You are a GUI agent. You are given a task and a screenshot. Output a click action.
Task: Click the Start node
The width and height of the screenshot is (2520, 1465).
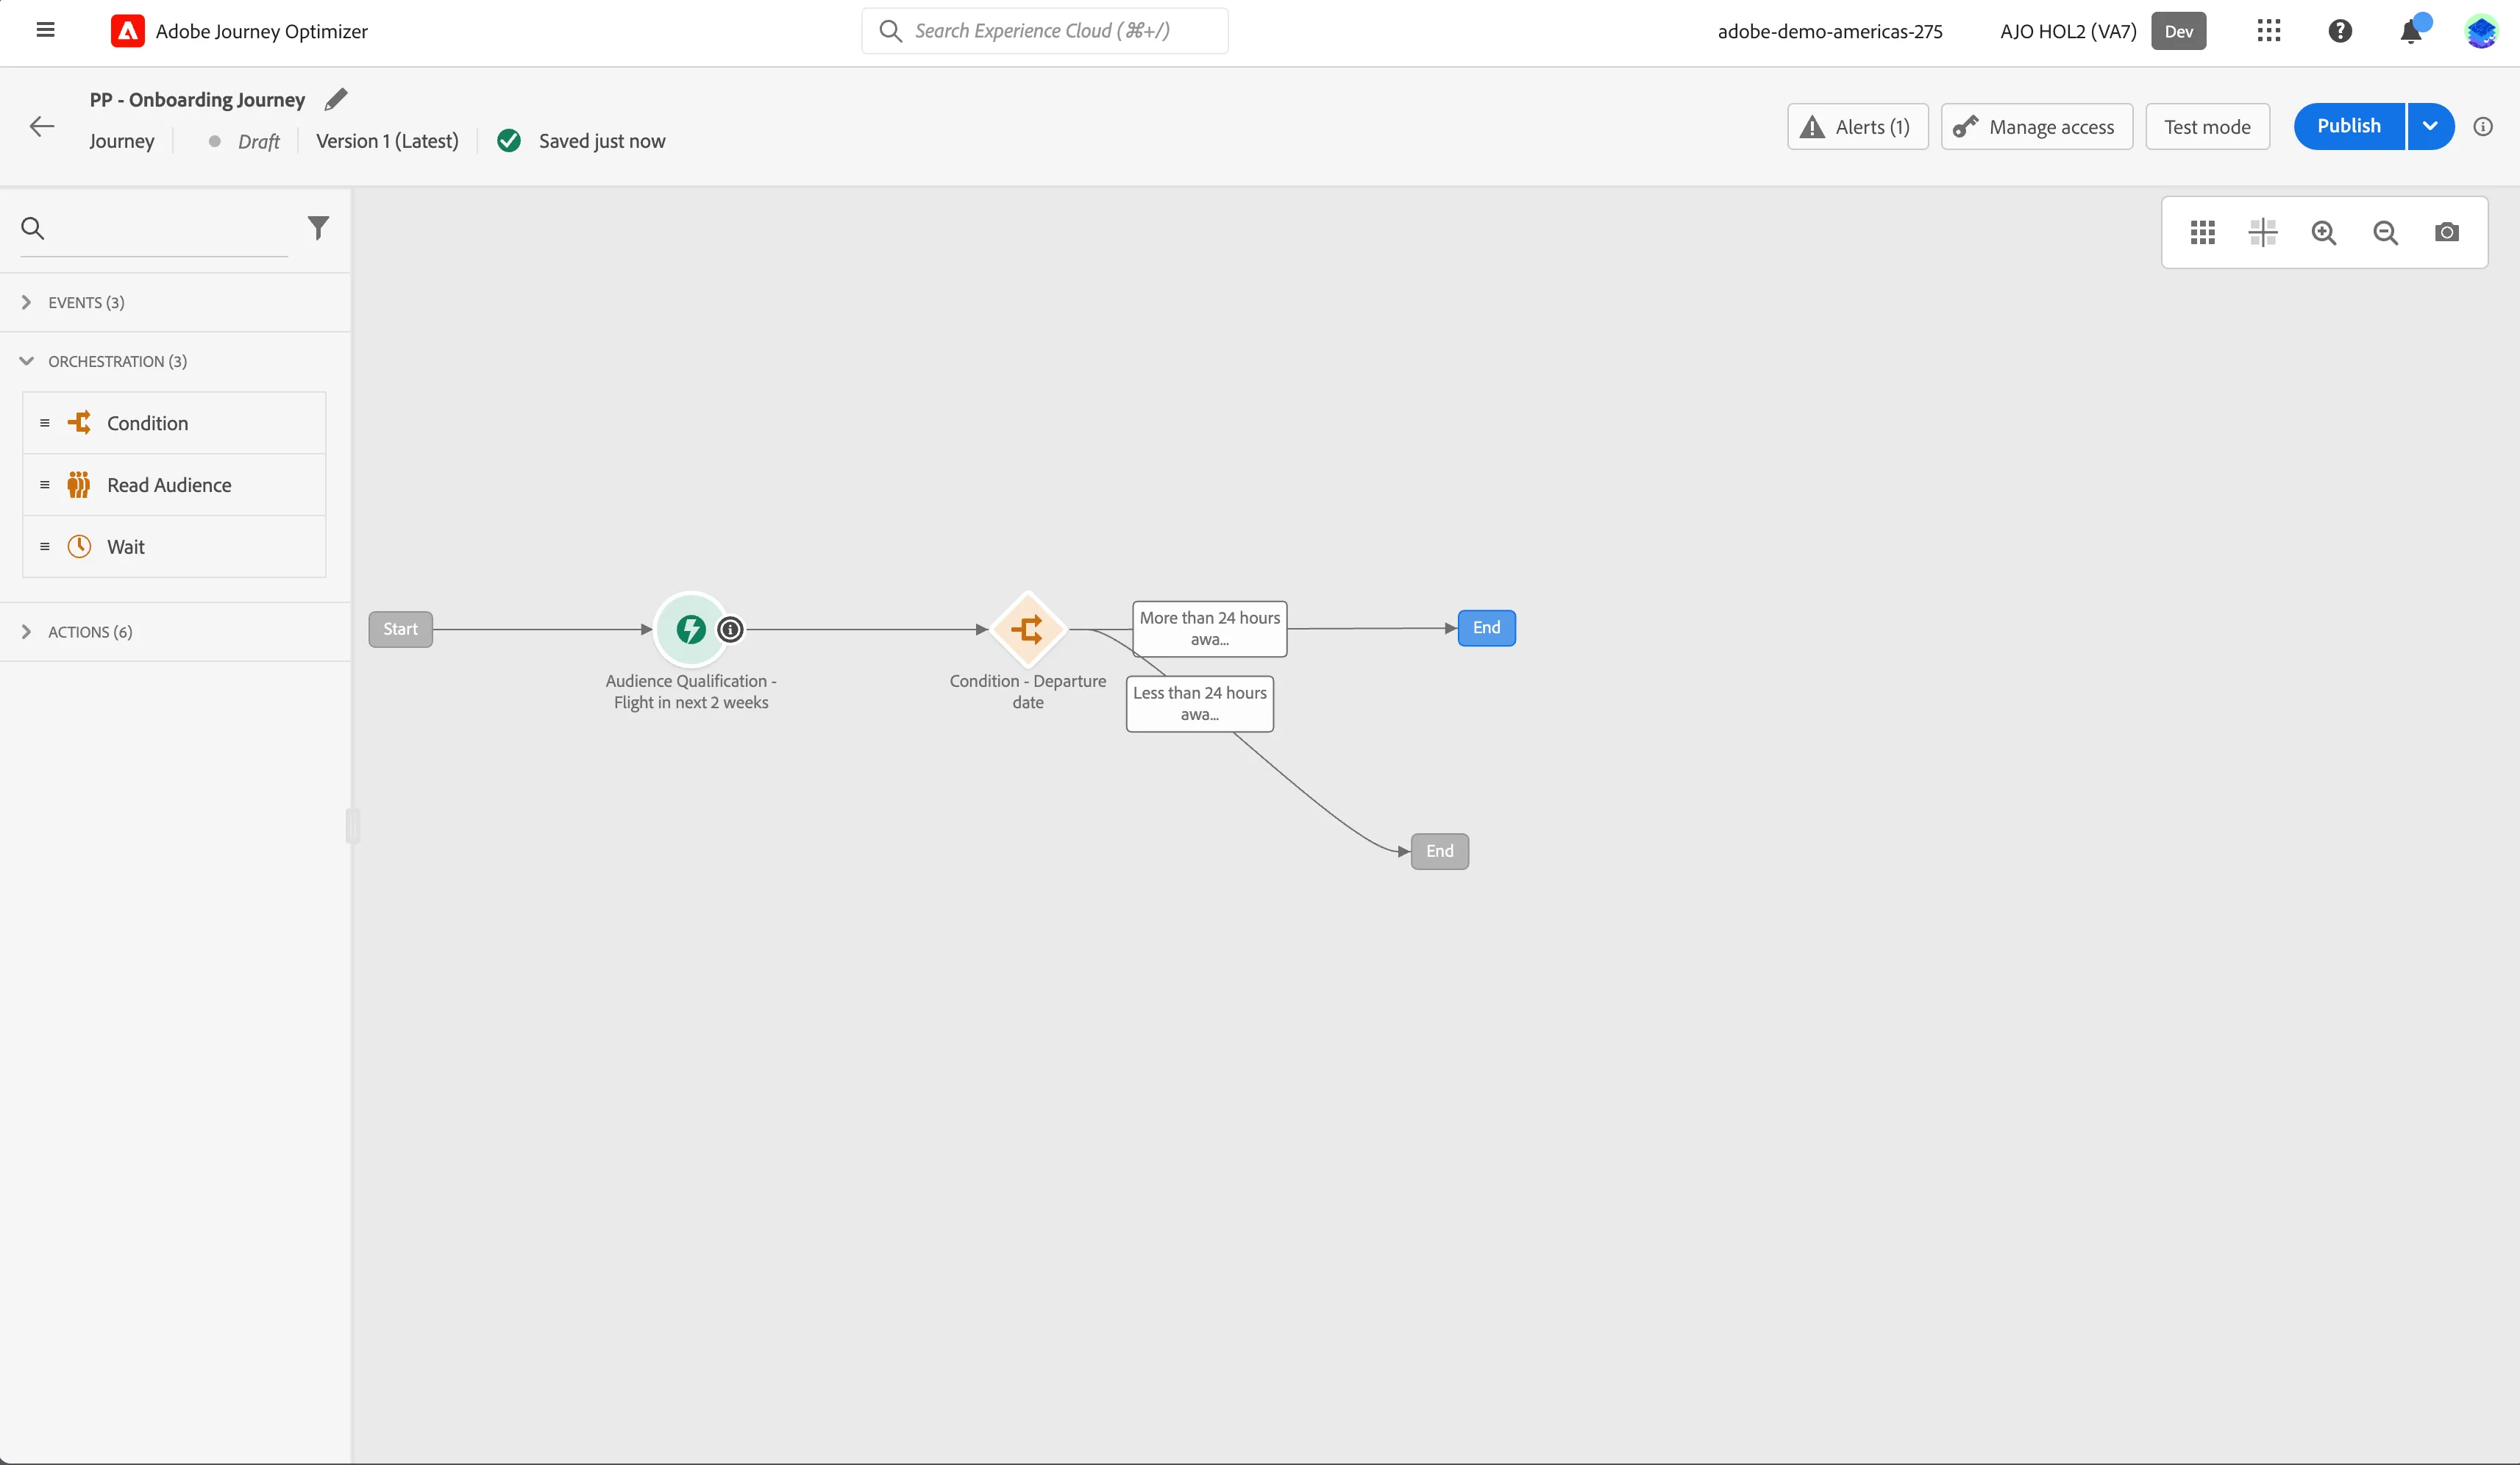[x=400, y=629]
